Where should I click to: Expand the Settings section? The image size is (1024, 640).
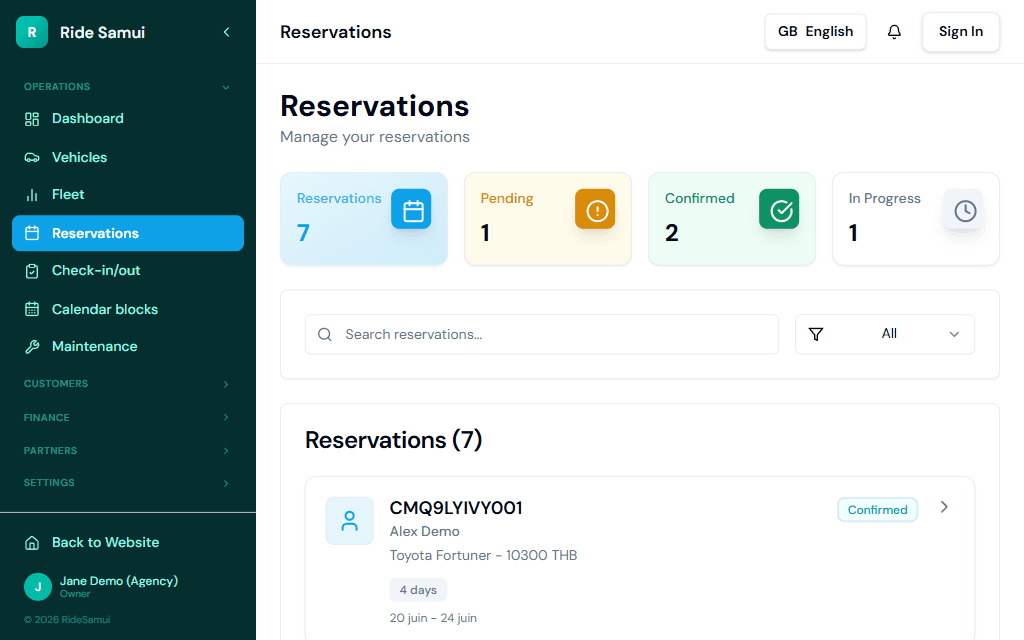click(226, 483)
